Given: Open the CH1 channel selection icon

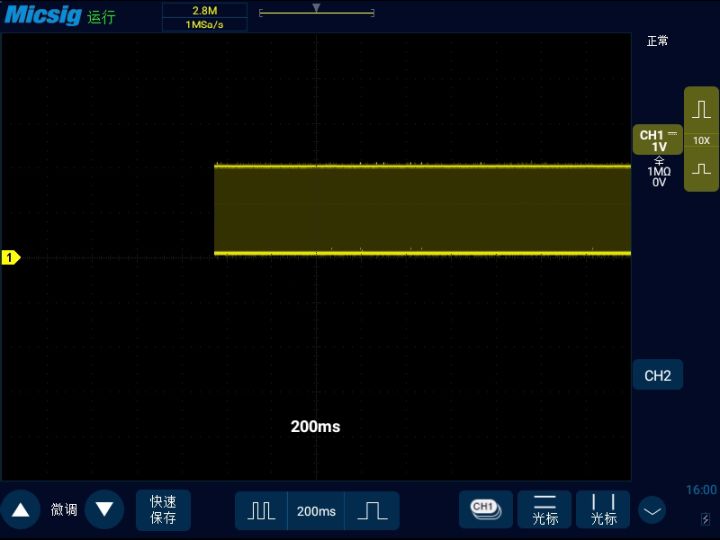Looking at the screenshot, I should [486, 509].
